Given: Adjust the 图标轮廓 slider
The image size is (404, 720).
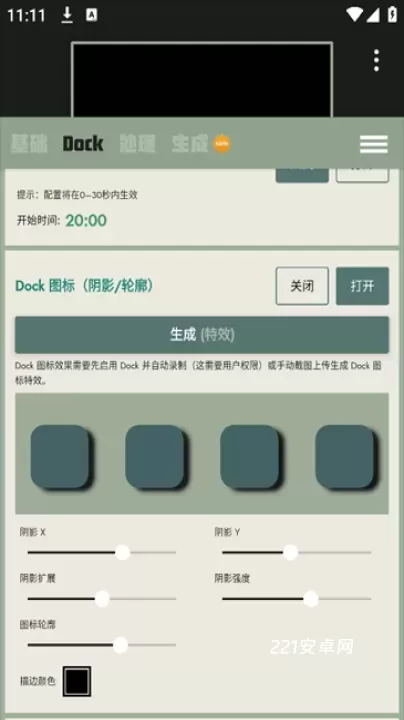Looking at the screenshot, I should 101,645.
